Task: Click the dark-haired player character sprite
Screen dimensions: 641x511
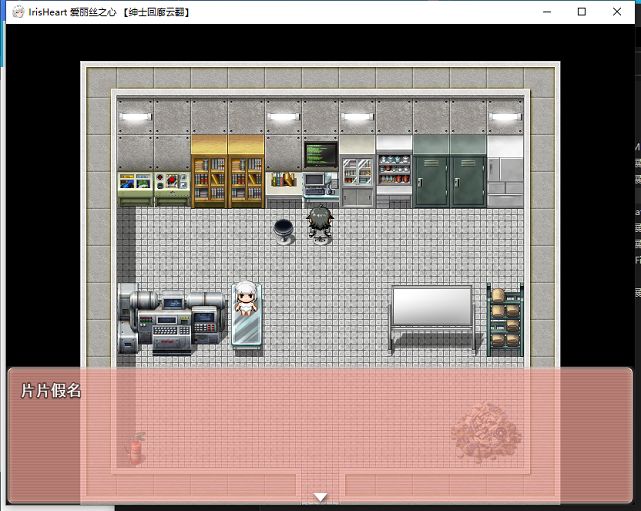Action: tap(319, 224)
